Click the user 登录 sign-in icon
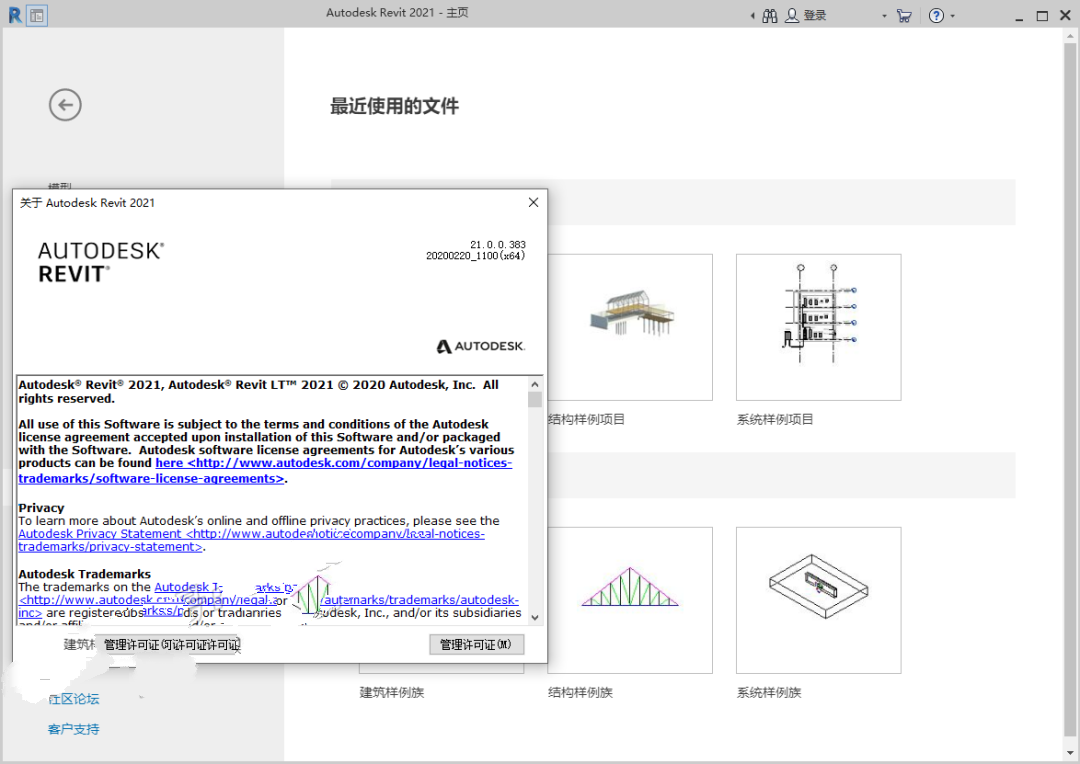This screenshot has width=1080, height=764. click(805, 15)
